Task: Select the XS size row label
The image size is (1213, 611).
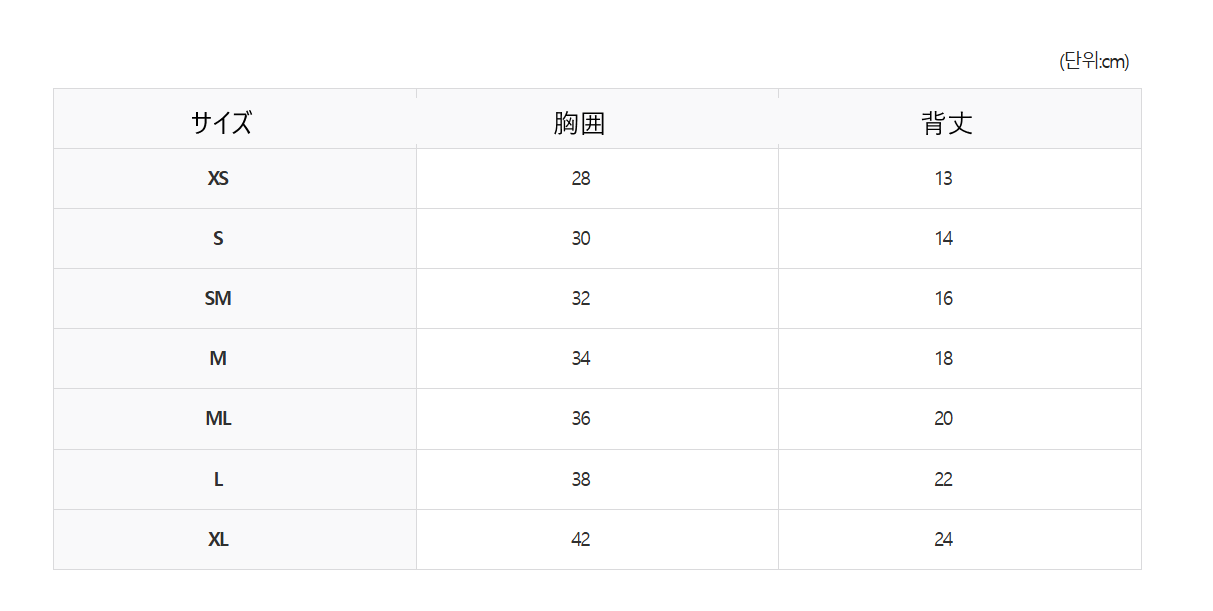Action: 218,179
